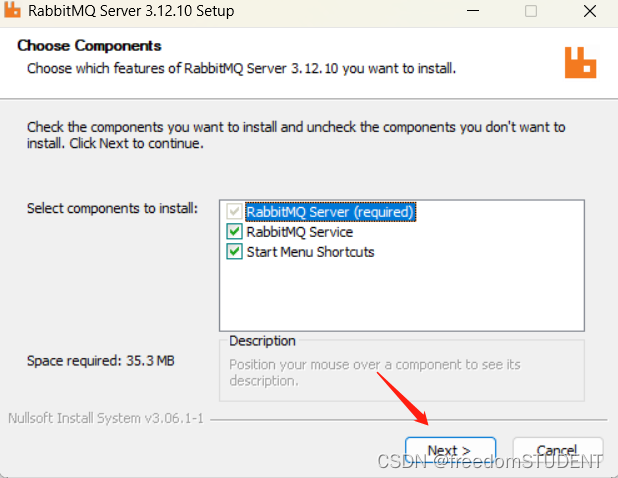This screenshot has height=478, width=618.
Task: Cancel the RabbitMQ Server setup
Action: click(x=557, y=450)
